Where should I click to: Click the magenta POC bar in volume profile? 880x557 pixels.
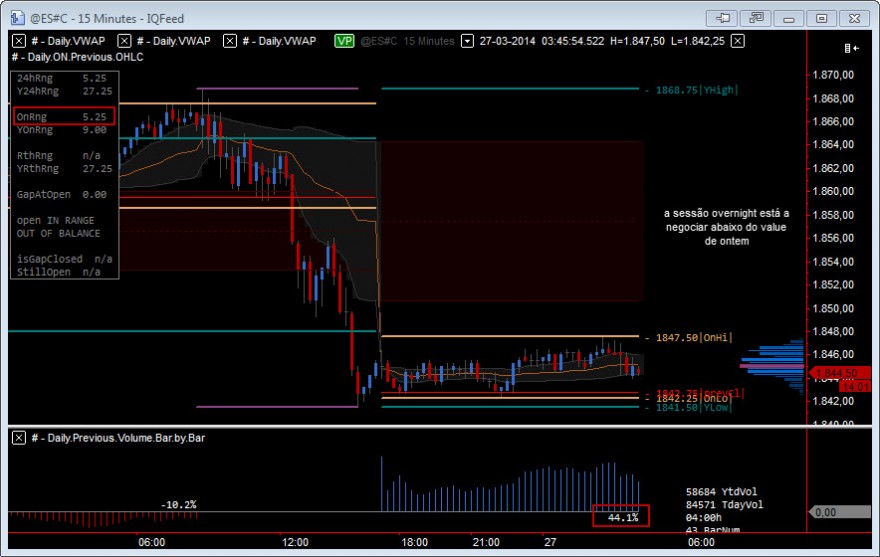[772, 366]
